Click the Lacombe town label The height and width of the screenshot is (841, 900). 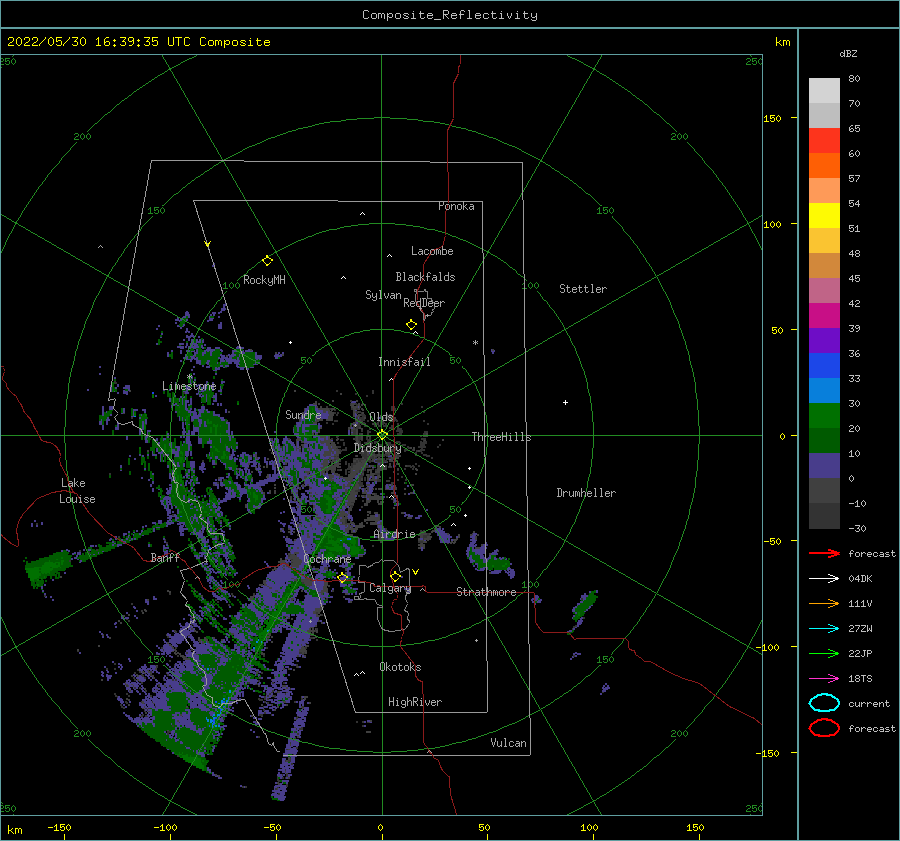point(432,251)
